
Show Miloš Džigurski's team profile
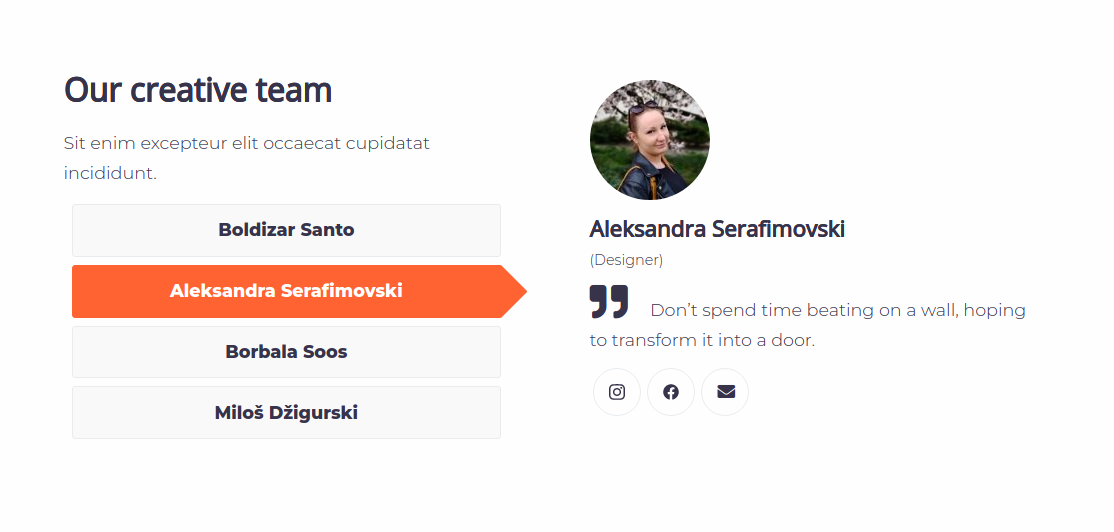pyautogui.click(x=286, y=413)
